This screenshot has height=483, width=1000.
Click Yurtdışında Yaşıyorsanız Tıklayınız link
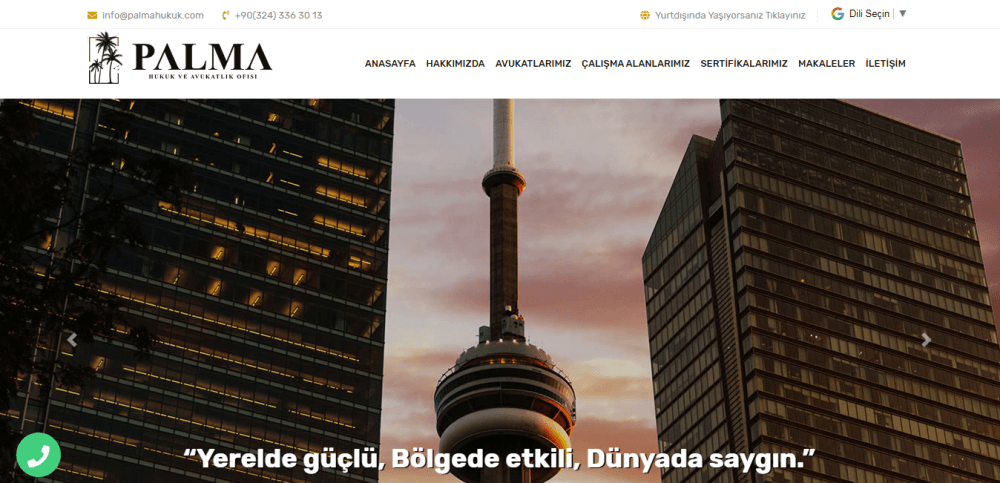[730, 15]
